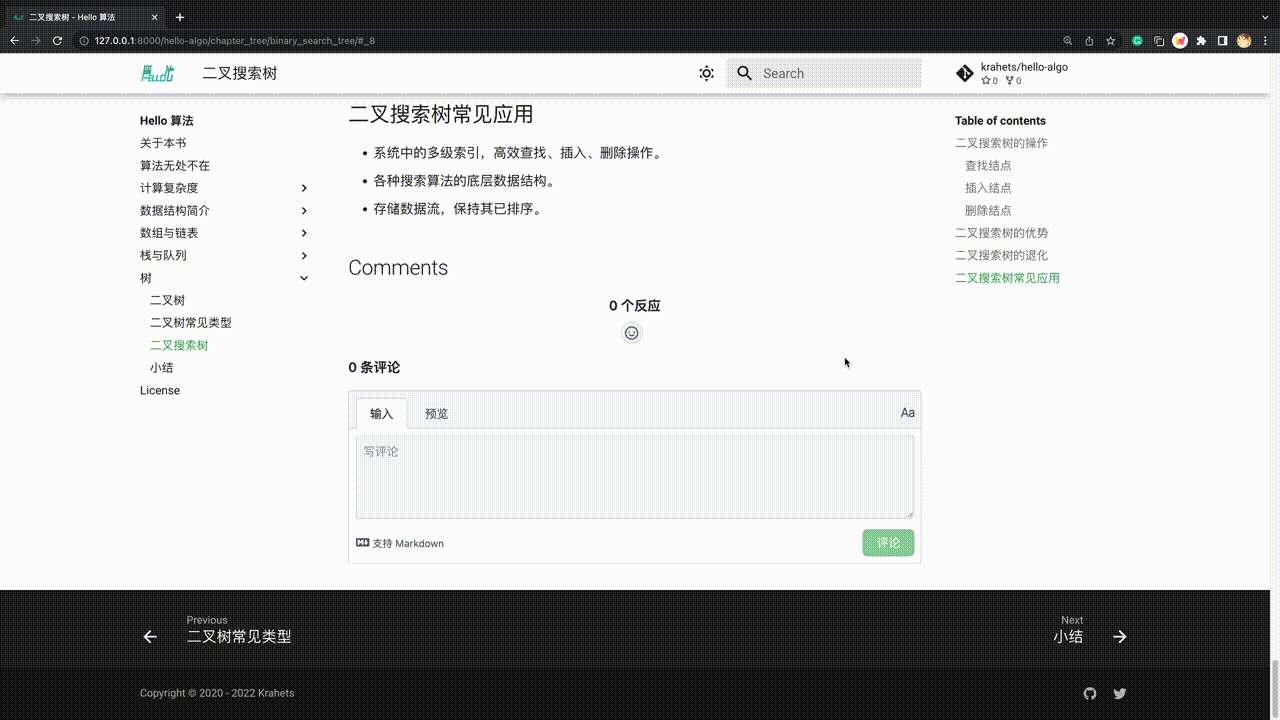Viewport: 1280px width, 720px height.
Task: Click the GitHub icon in the footer
Action: (1090, 693)
